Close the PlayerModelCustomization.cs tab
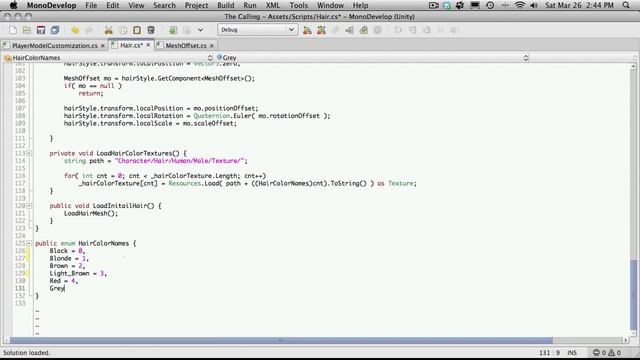Screen dimensions: 640x360 pos(103,46)
